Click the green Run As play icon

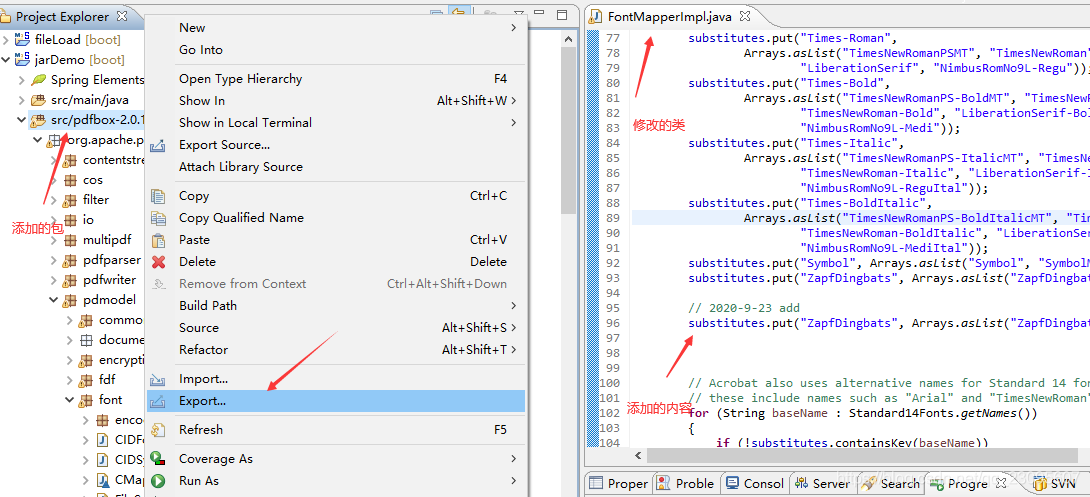(158, 481)
